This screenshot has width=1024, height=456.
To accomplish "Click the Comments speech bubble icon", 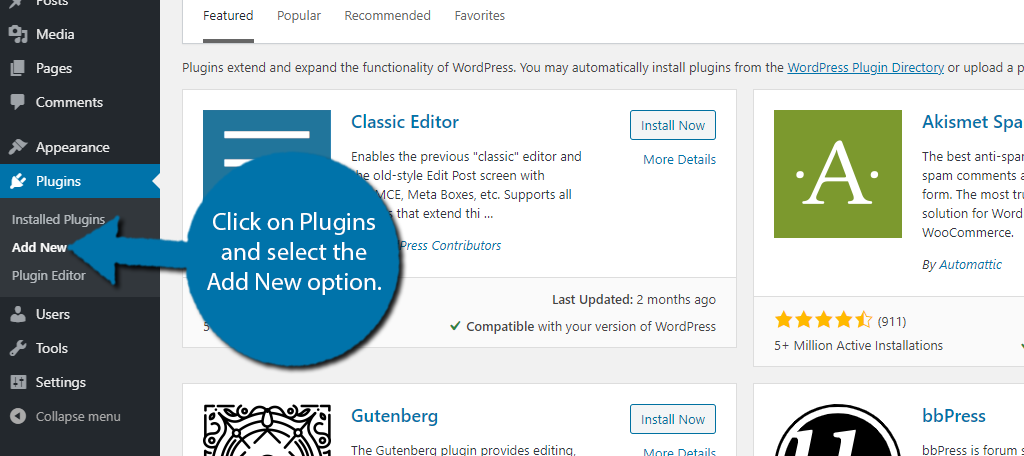I will pos(18,102).
